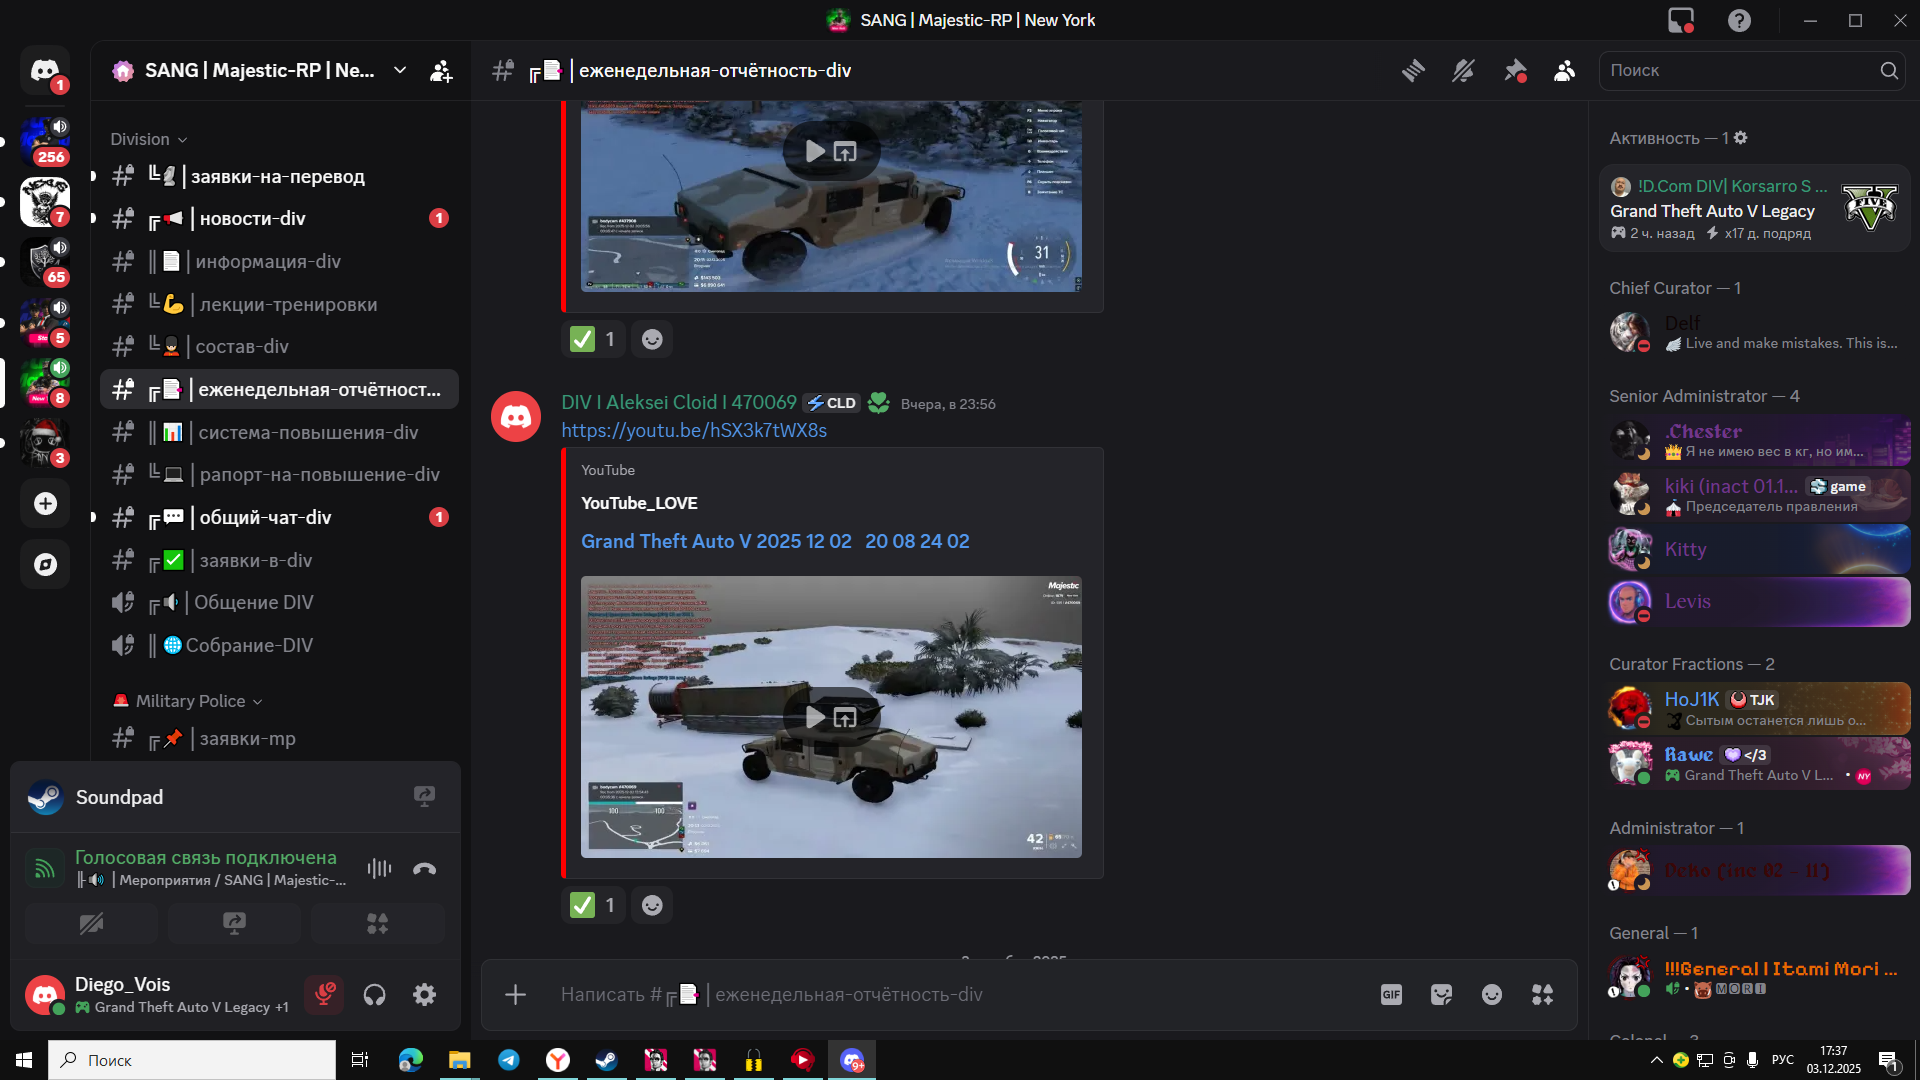
Task: Disconnect from voice call
Action: tap(424, 868)
